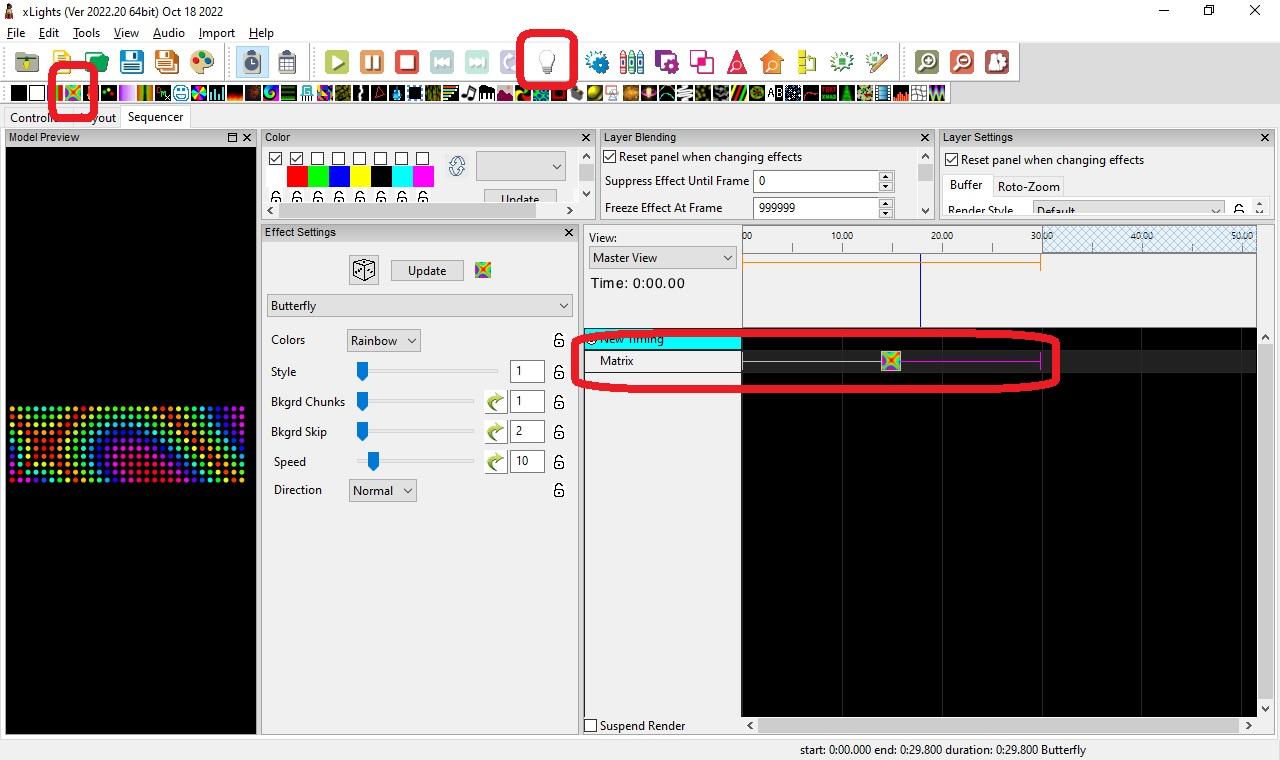Click the color palette icon in main toolbar
Screen dimensions: 1280x760
tap(202, 62)
